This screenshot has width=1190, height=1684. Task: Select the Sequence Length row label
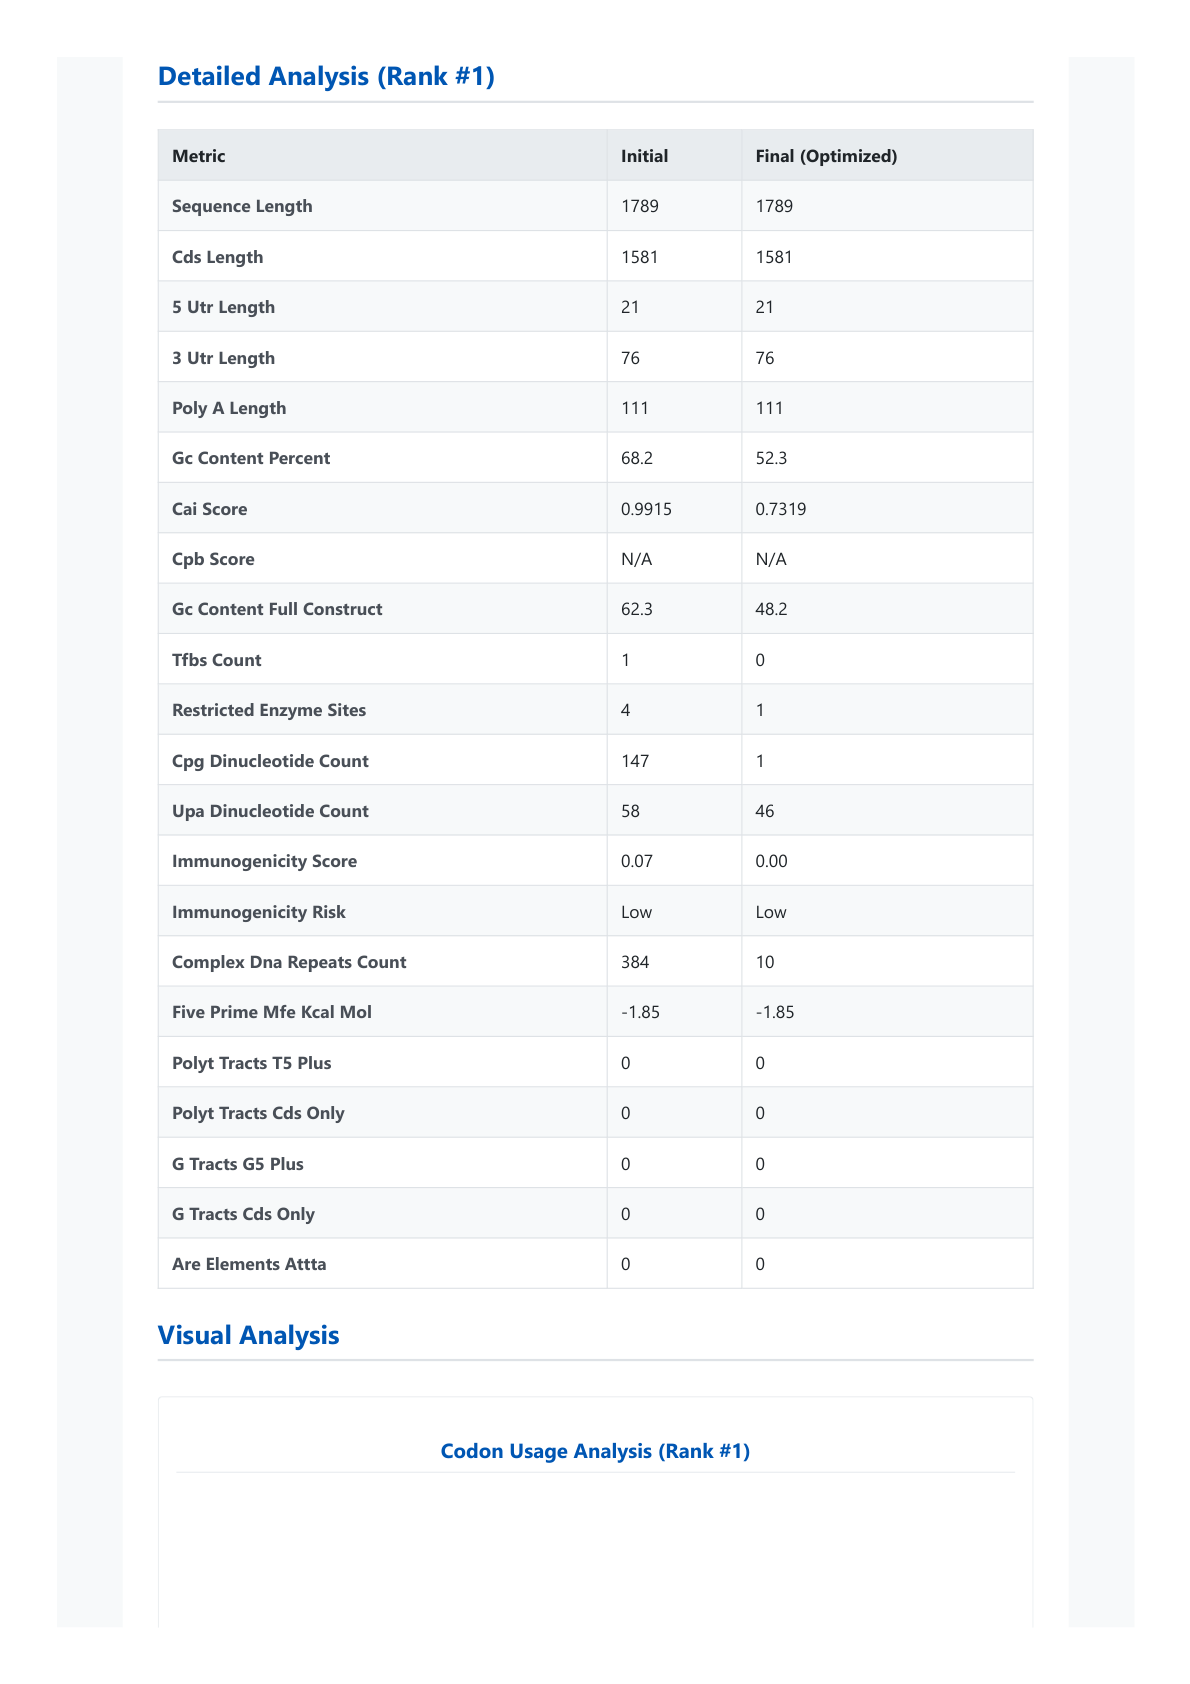pyautogui.click(x=242, y=206)
